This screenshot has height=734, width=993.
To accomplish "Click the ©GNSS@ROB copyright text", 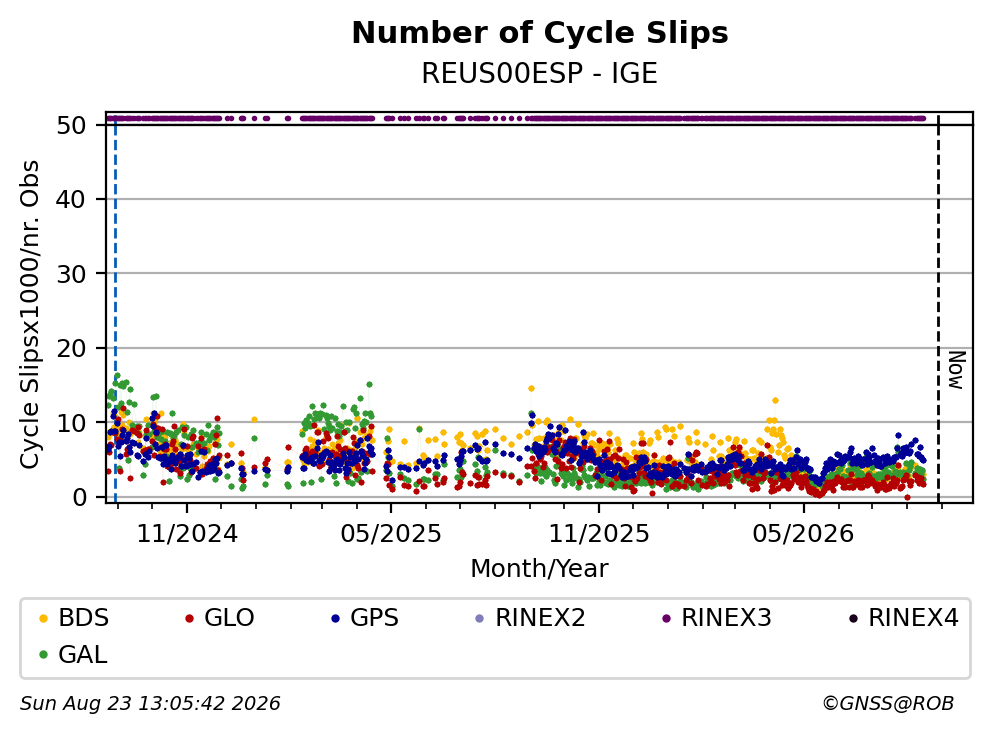I will pyautogui.click(x=888, y=704).
